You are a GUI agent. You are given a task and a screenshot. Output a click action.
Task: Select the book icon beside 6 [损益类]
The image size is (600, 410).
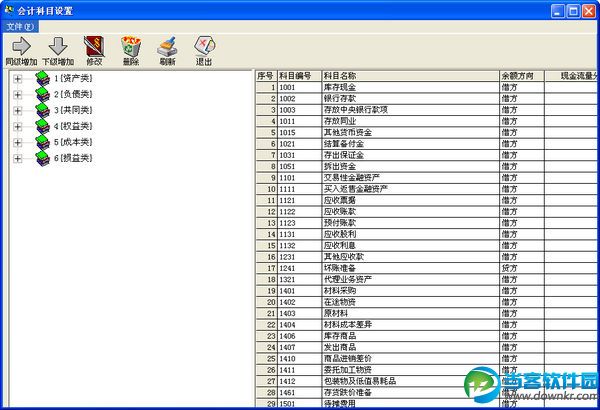pyautogui.click(x=42, y=158)
